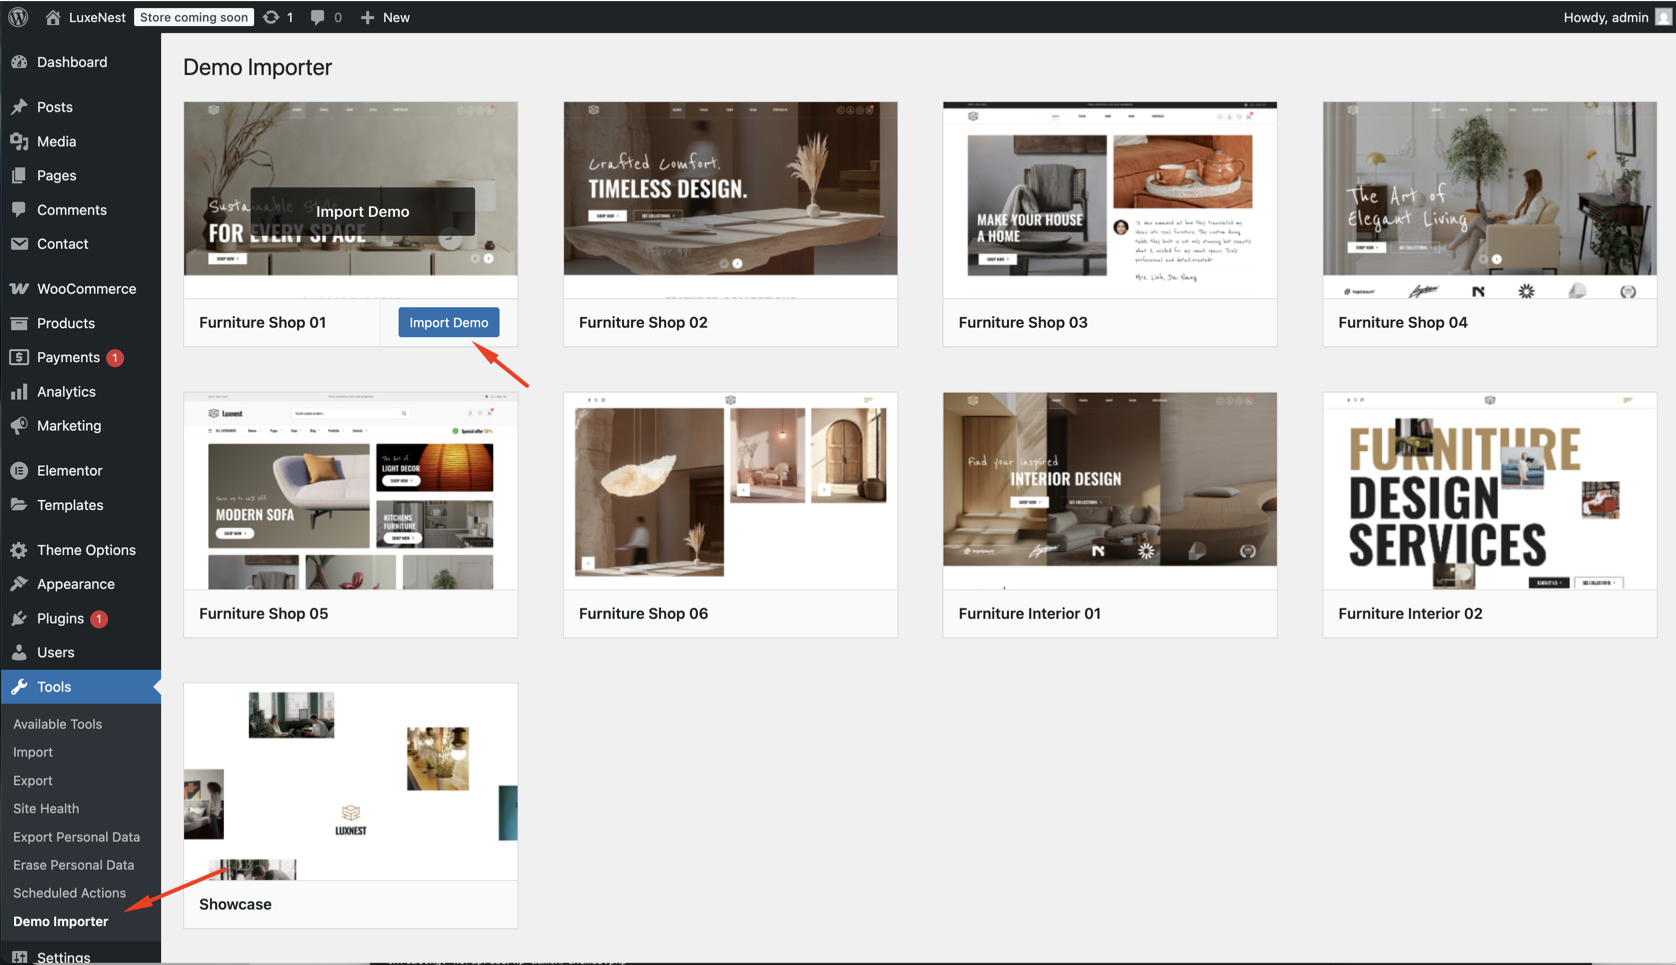
Task: Open the Showcase demo thumbnail
Action: click(x=350, y=781)
